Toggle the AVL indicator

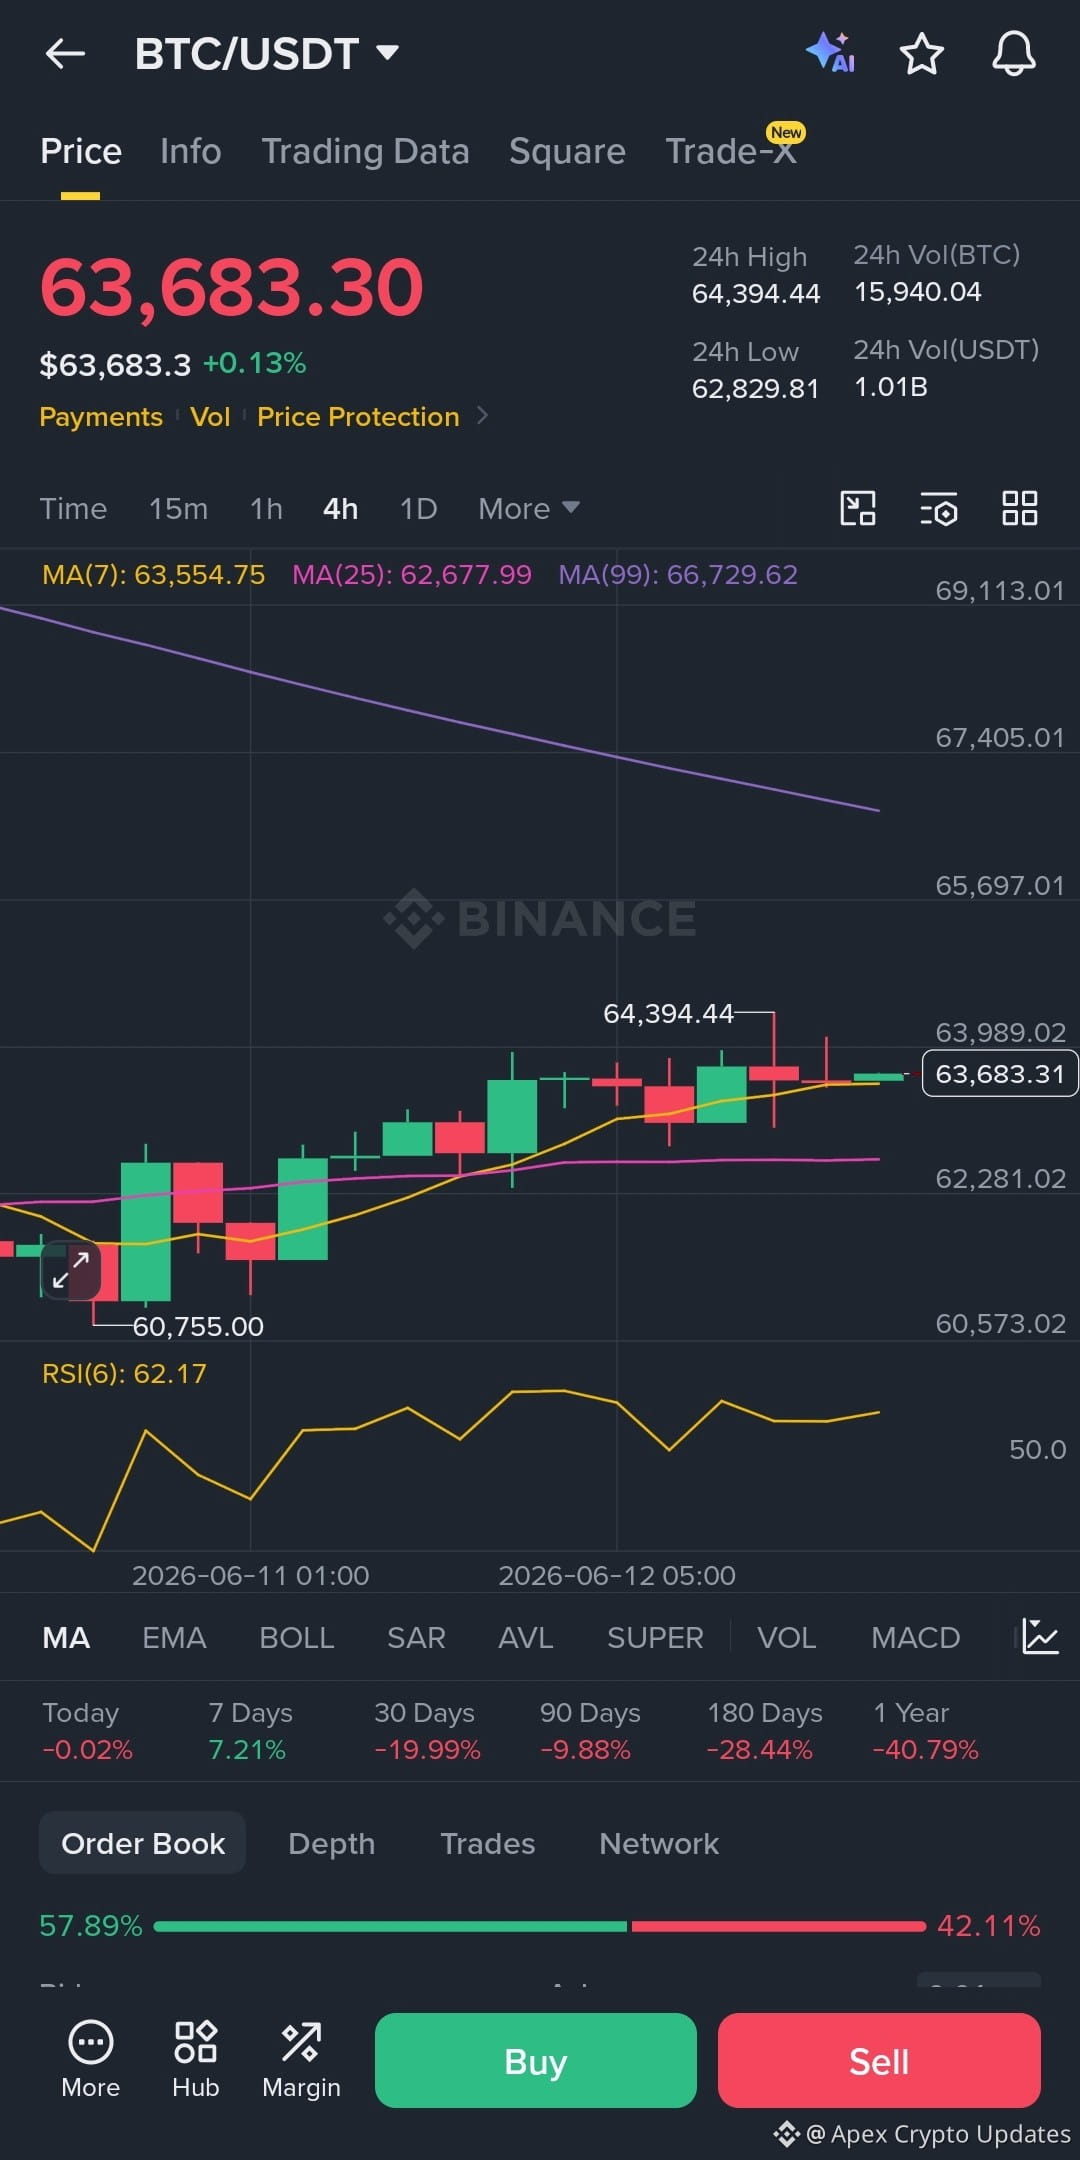[x=525, y=1637]
